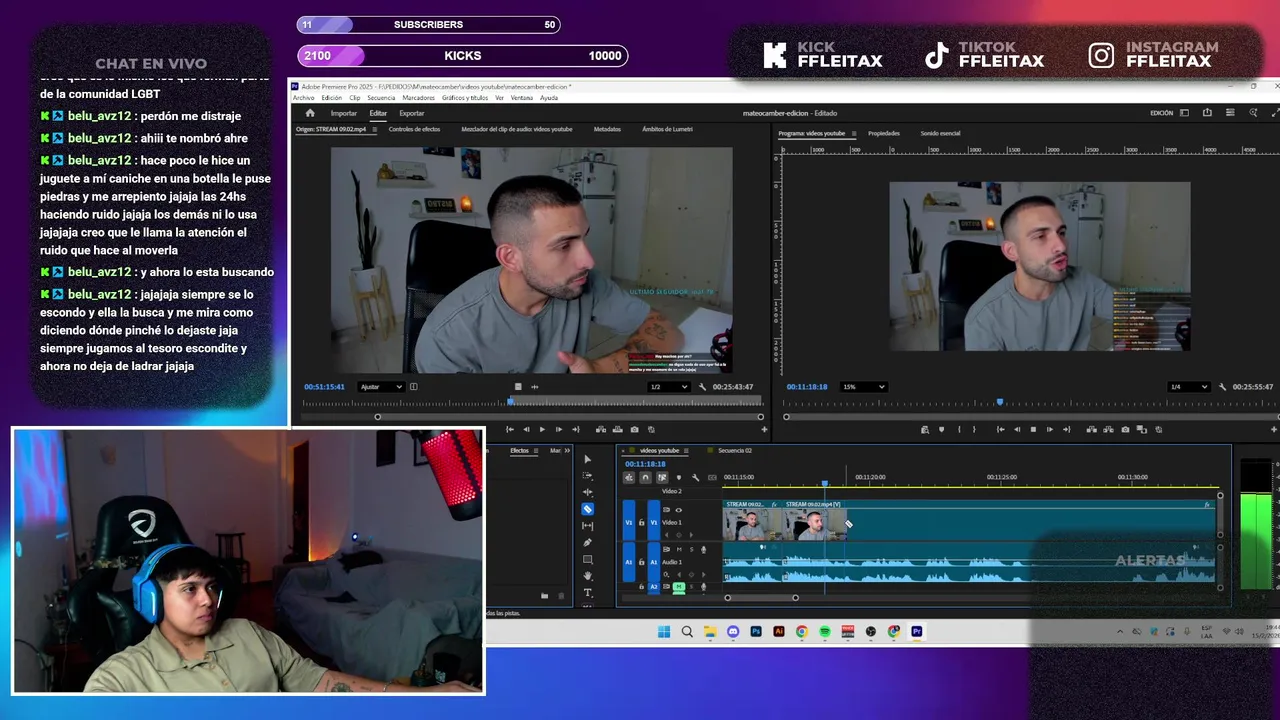
Task: Open Source monitor zoom level dropdown Ajustar
Action: click(382, 387)
